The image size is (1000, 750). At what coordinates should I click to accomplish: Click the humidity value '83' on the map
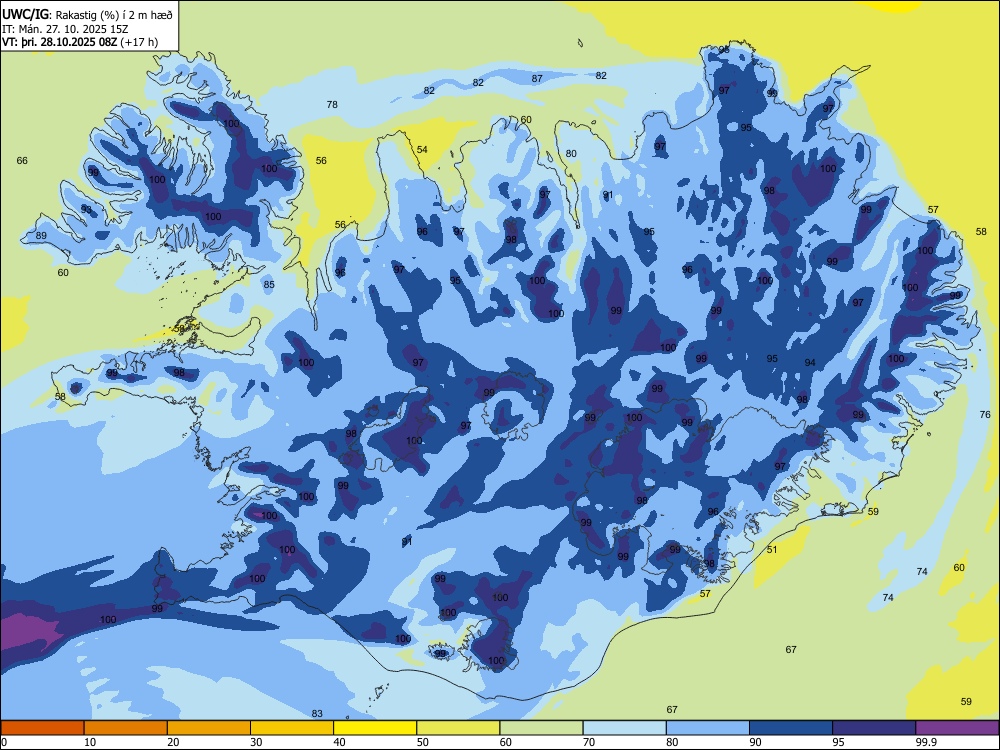pyautogui.click(x=317, y=714)
